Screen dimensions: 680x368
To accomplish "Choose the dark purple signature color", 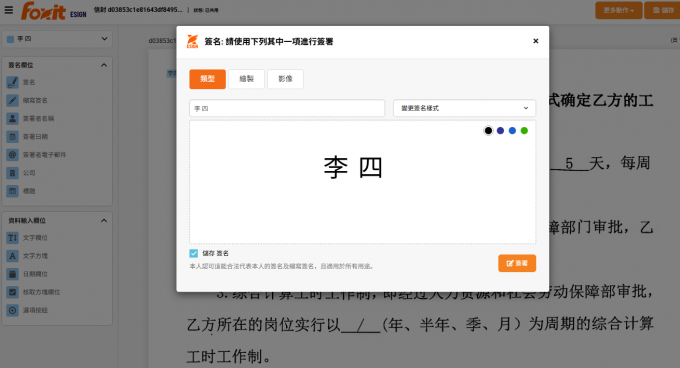I will coord(500,130).
